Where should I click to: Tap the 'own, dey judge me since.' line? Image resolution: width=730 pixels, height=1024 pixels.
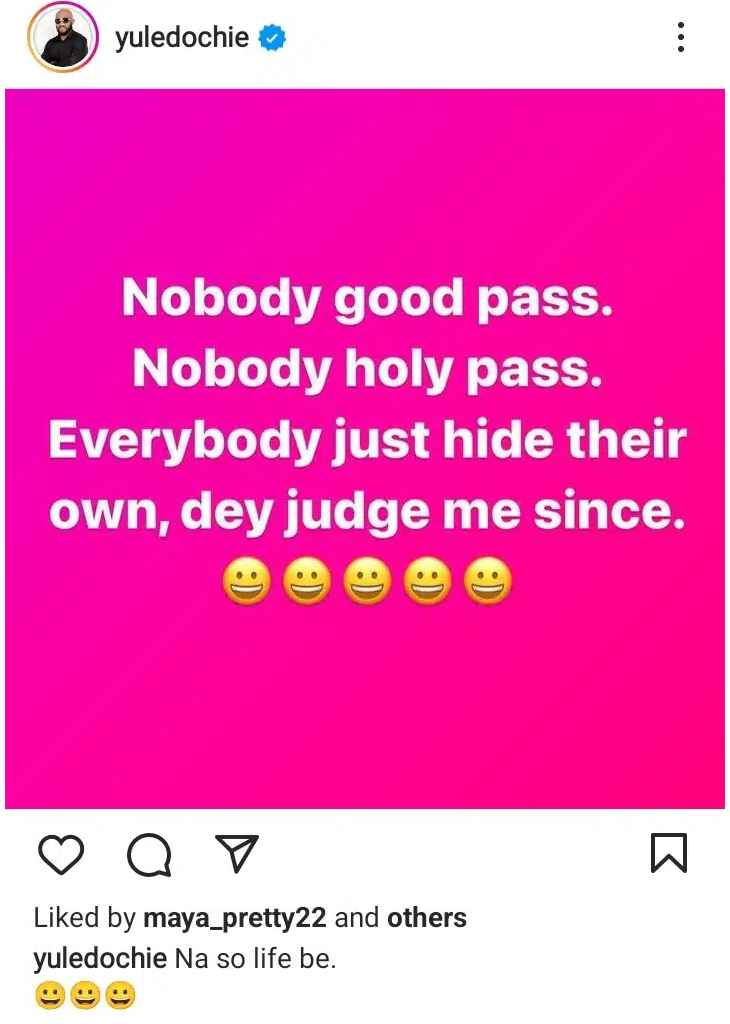point(367,511)
